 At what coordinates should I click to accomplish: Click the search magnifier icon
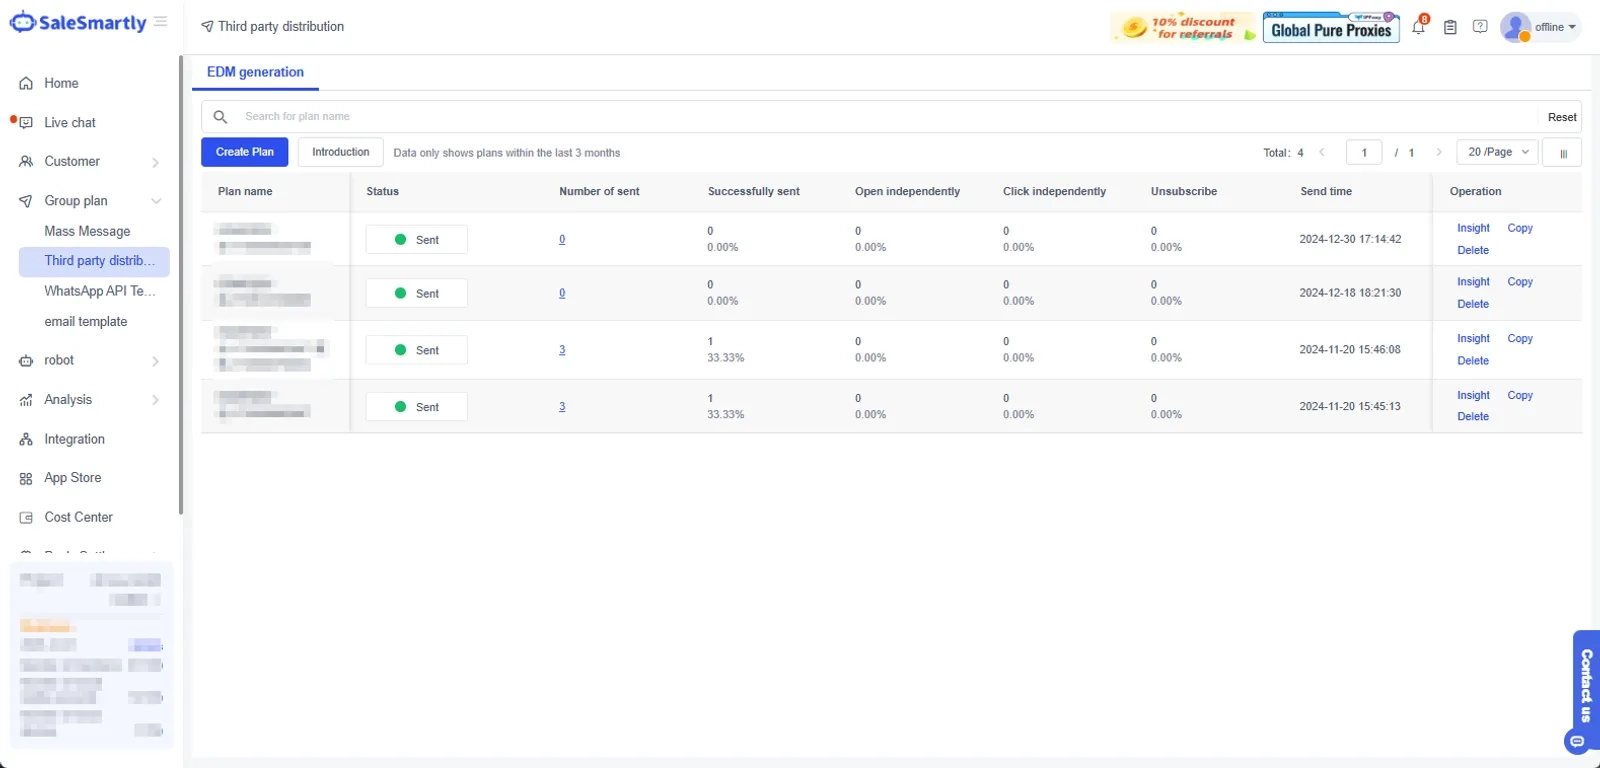tap(221, 117)
